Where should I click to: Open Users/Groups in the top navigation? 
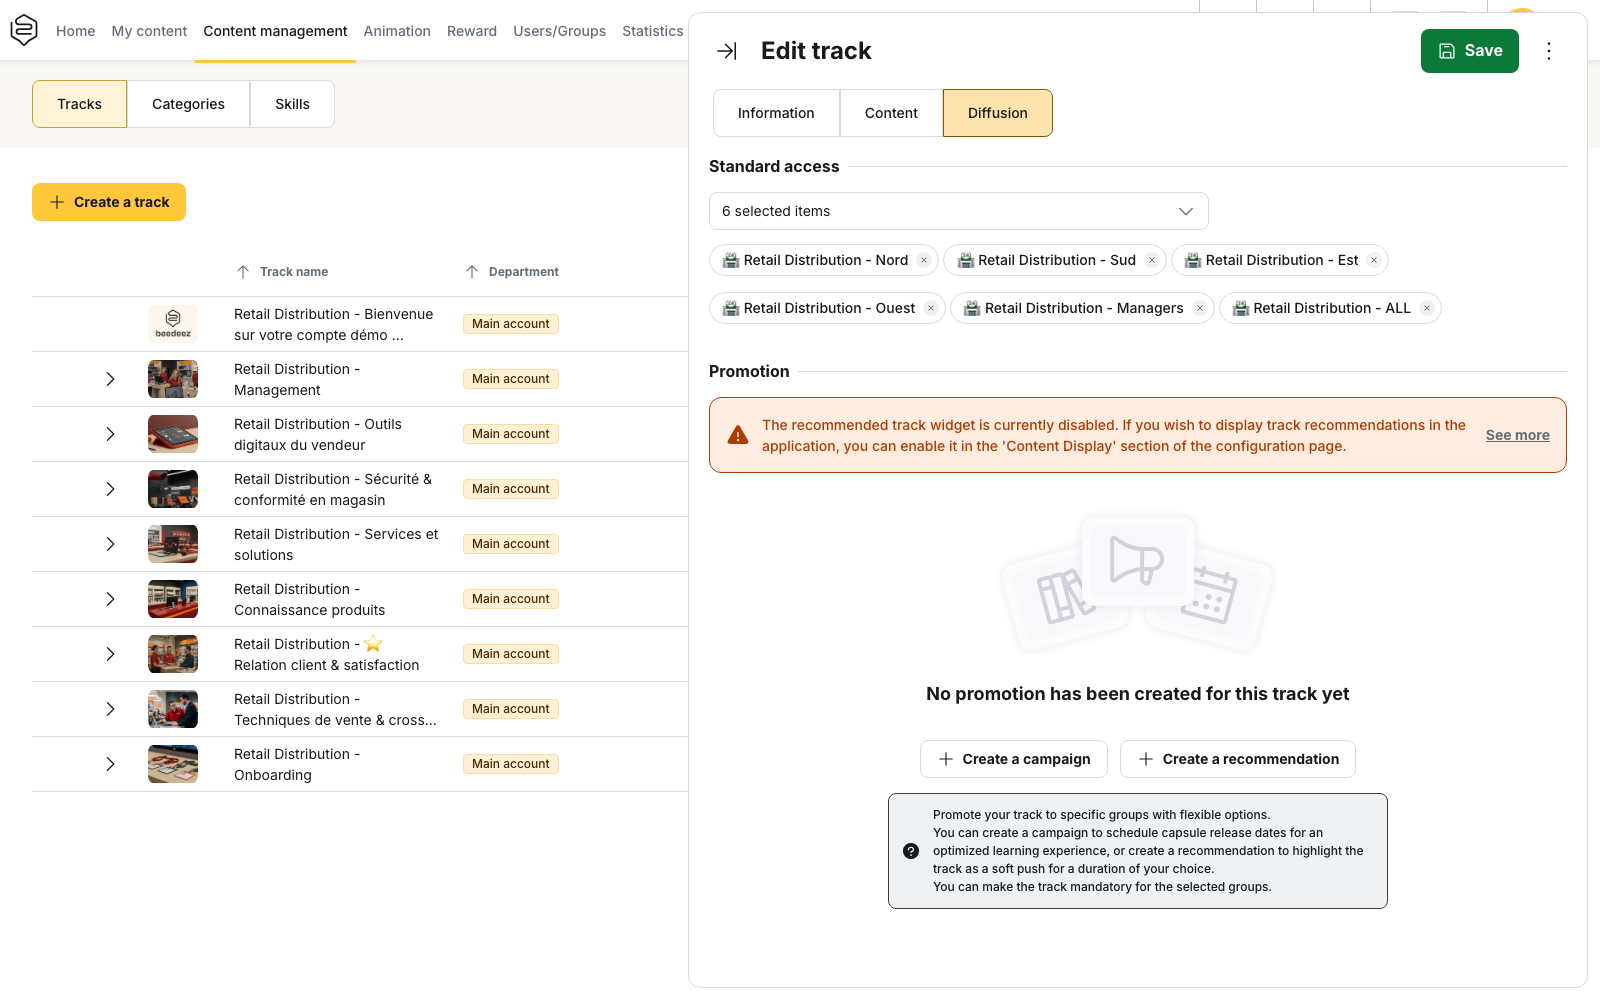tap(559, 31)
